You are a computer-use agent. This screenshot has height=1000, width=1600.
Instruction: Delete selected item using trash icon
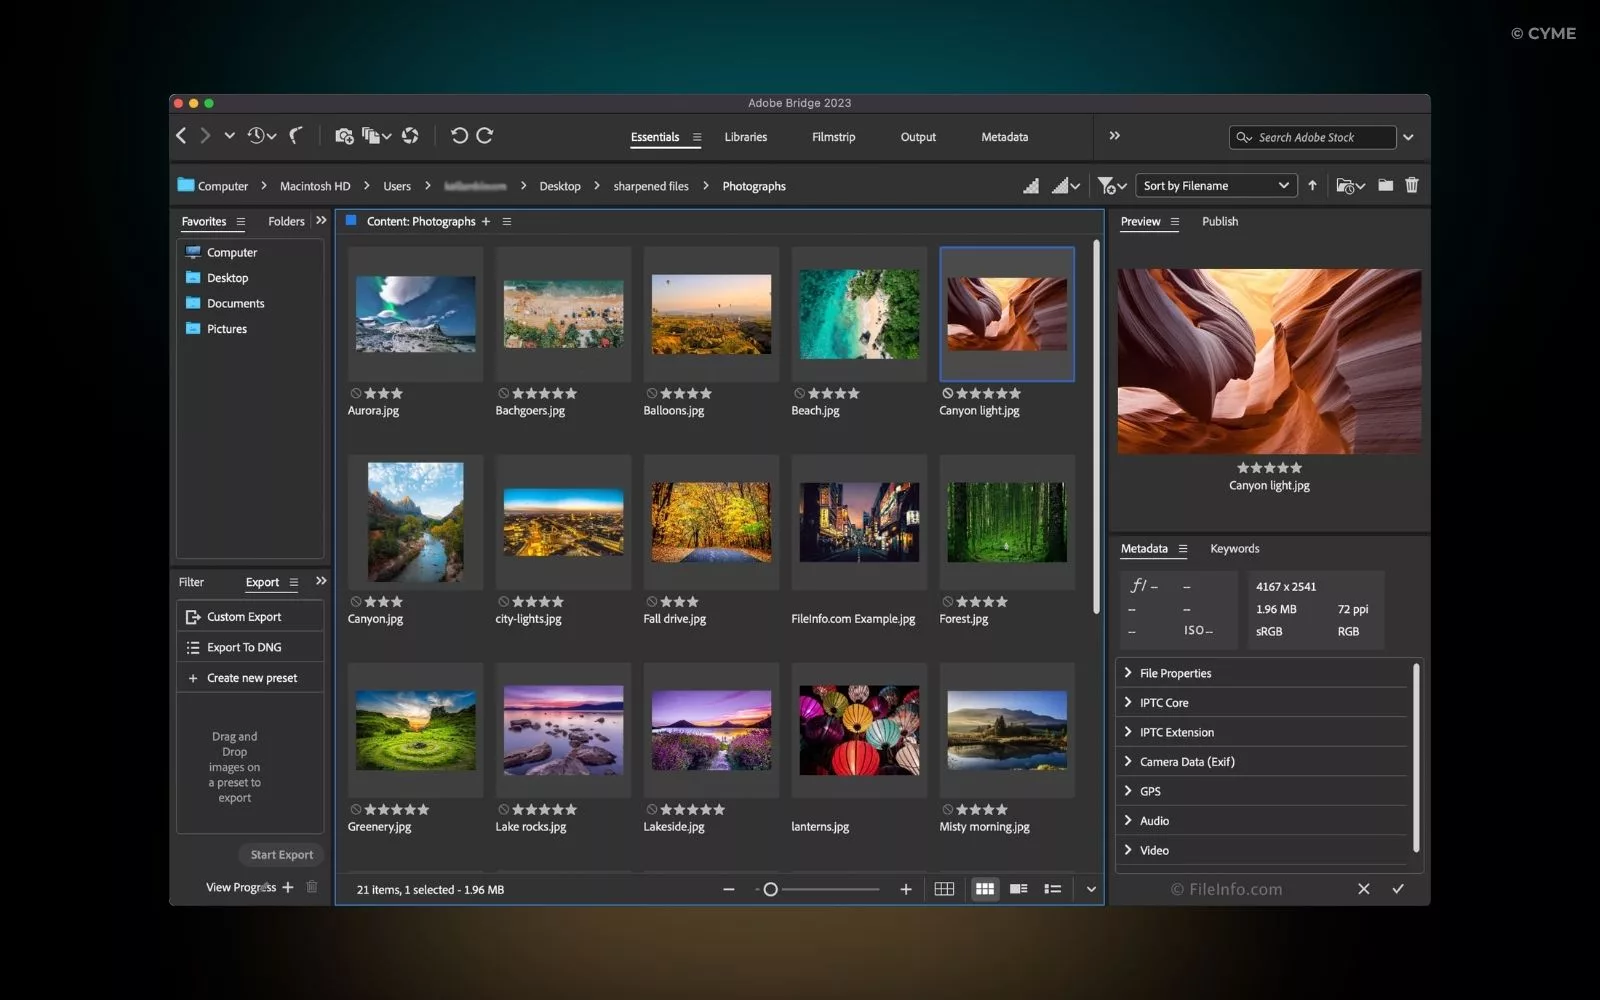pyautogui.click(x=1412, y=185)
